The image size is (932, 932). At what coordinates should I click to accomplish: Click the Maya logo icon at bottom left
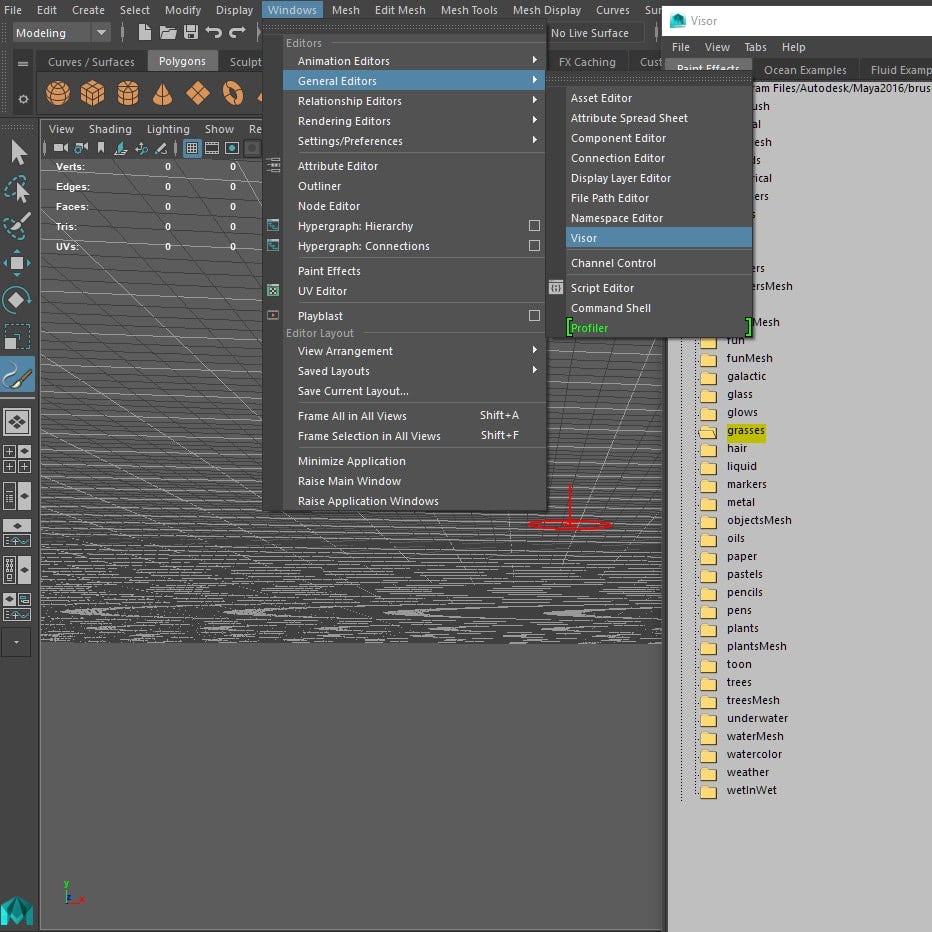pos(17,912)
